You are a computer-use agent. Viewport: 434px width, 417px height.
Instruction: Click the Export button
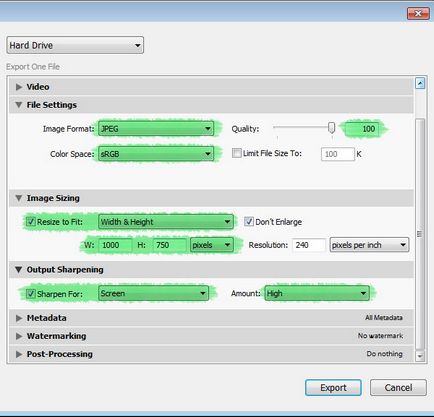coord(333,388)
